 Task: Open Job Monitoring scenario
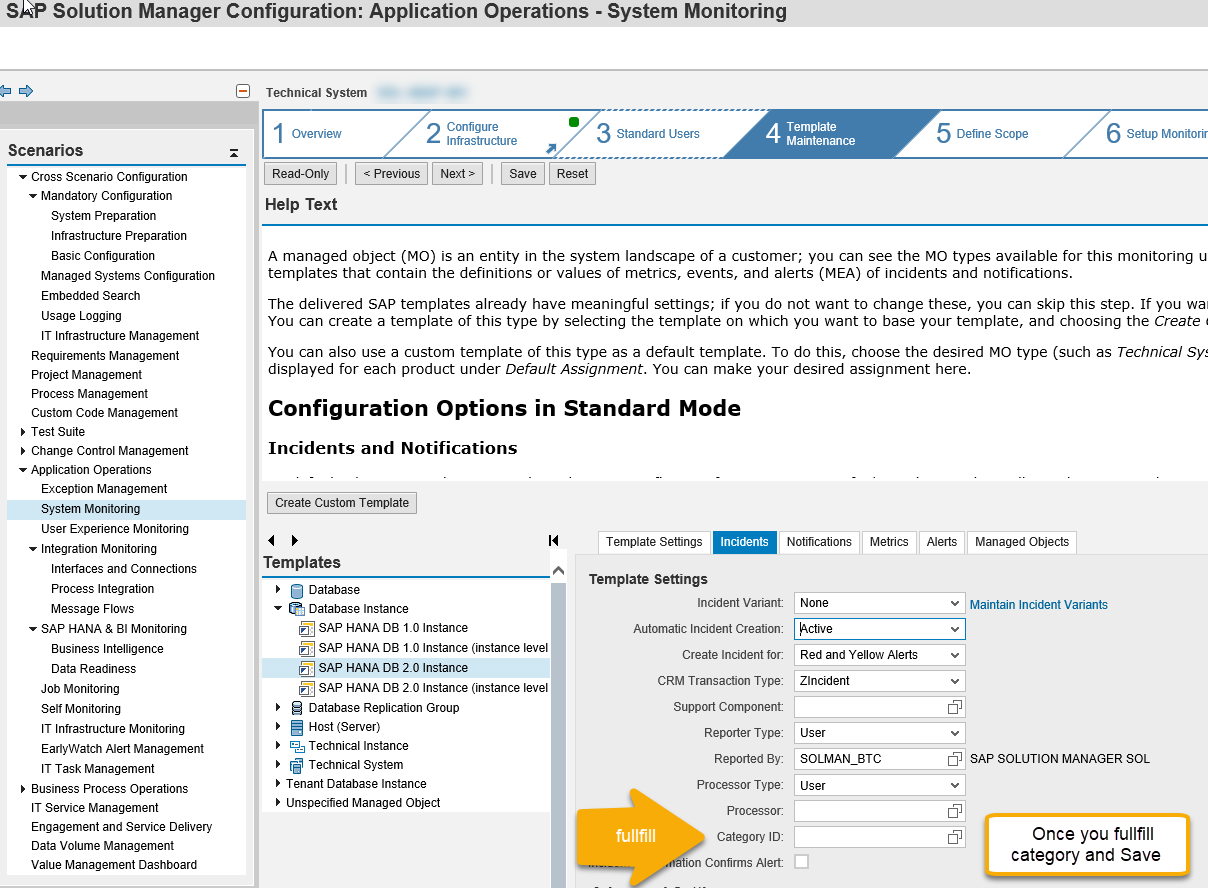80,689
